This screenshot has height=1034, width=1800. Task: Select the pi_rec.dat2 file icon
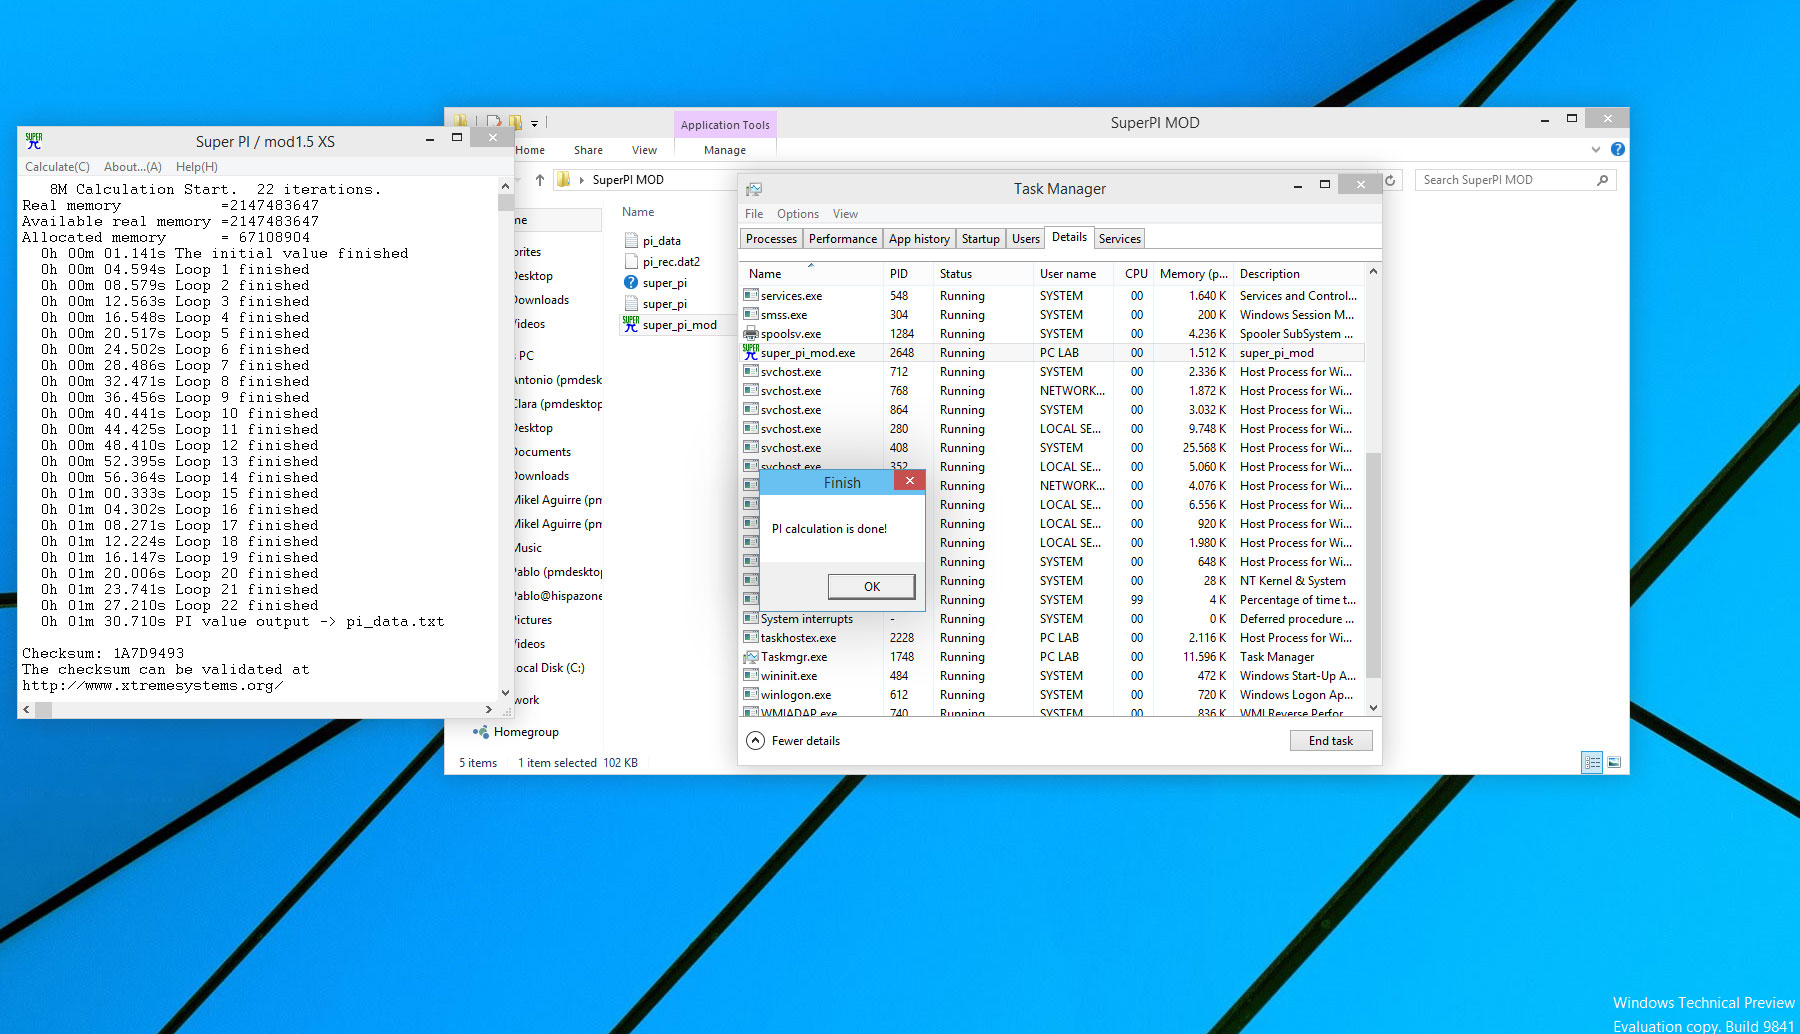click(x=631, y=262)
